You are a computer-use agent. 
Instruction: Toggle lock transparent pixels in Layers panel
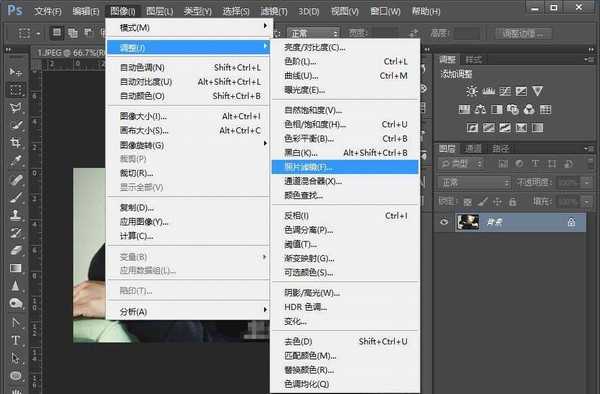pyautogui.click(x=467, y=202)
